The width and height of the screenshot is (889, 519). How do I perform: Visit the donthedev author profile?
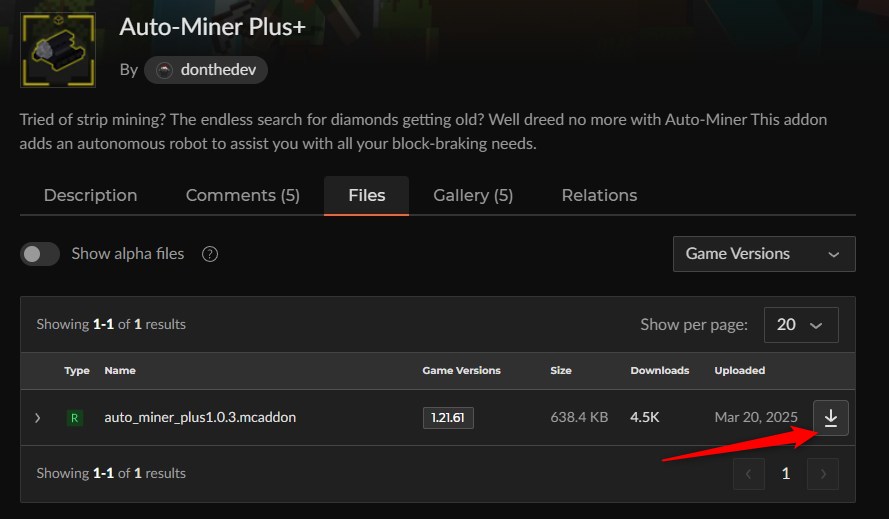click(206, 70)
